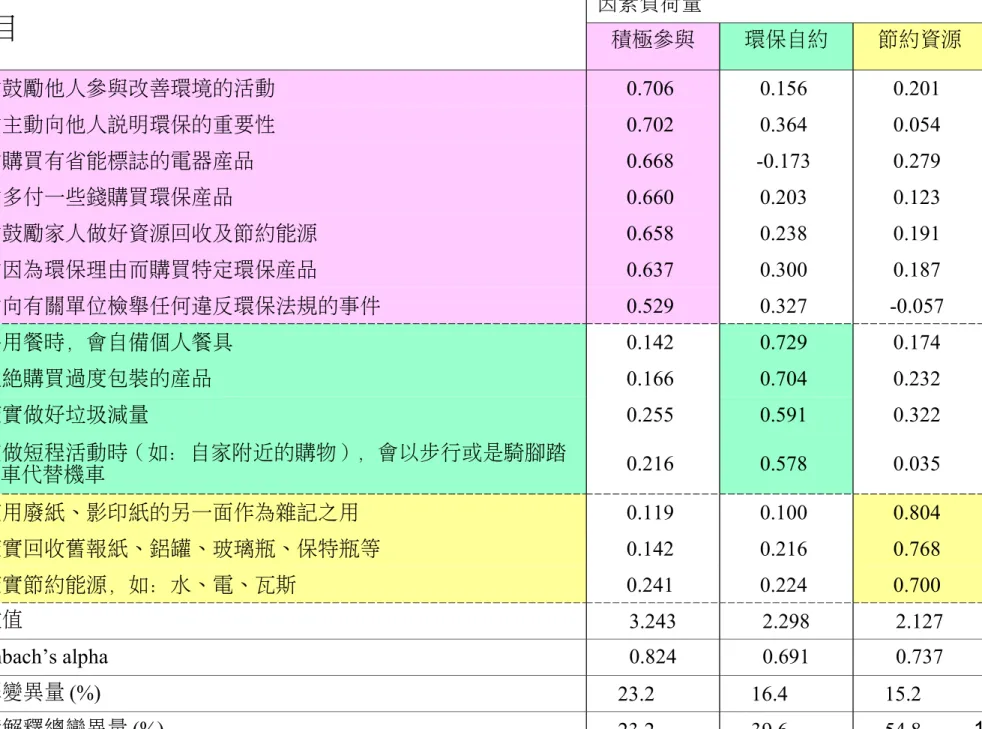Click the value 0.658
The height and width of the screenshot is (729, 982).
pyautogui.click(x=650, y=234)
